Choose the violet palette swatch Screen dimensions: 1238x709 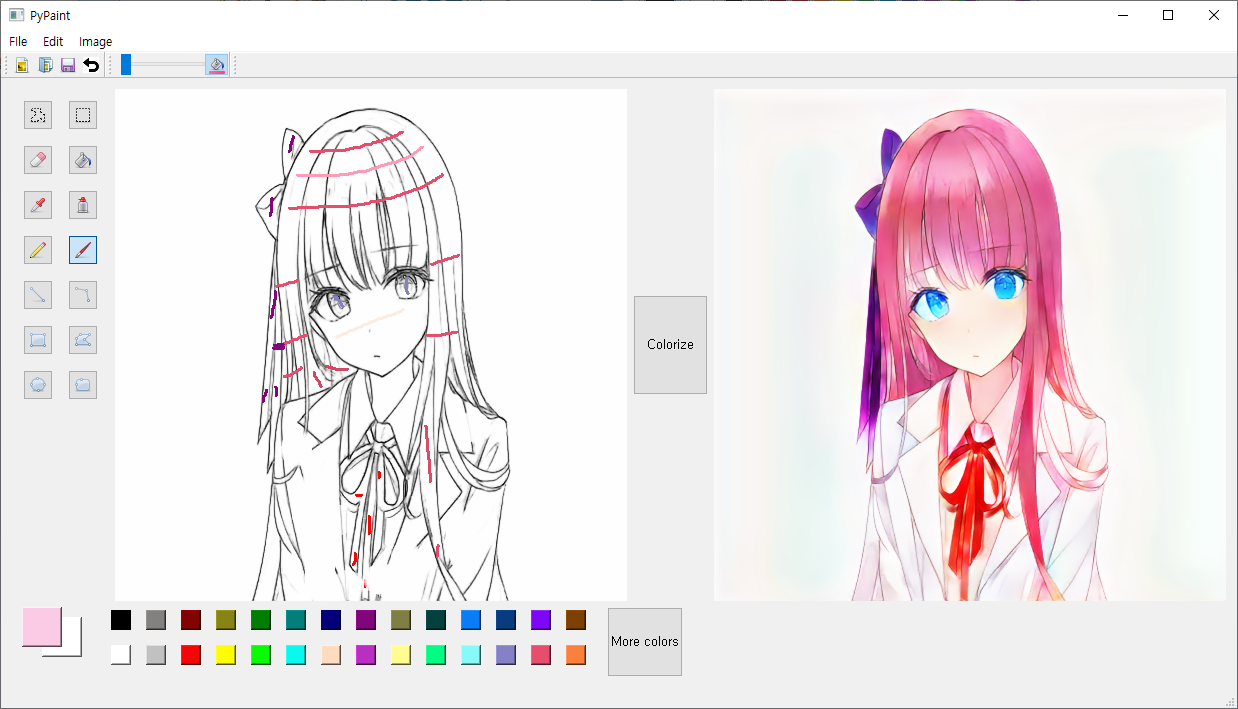(541, 620)
